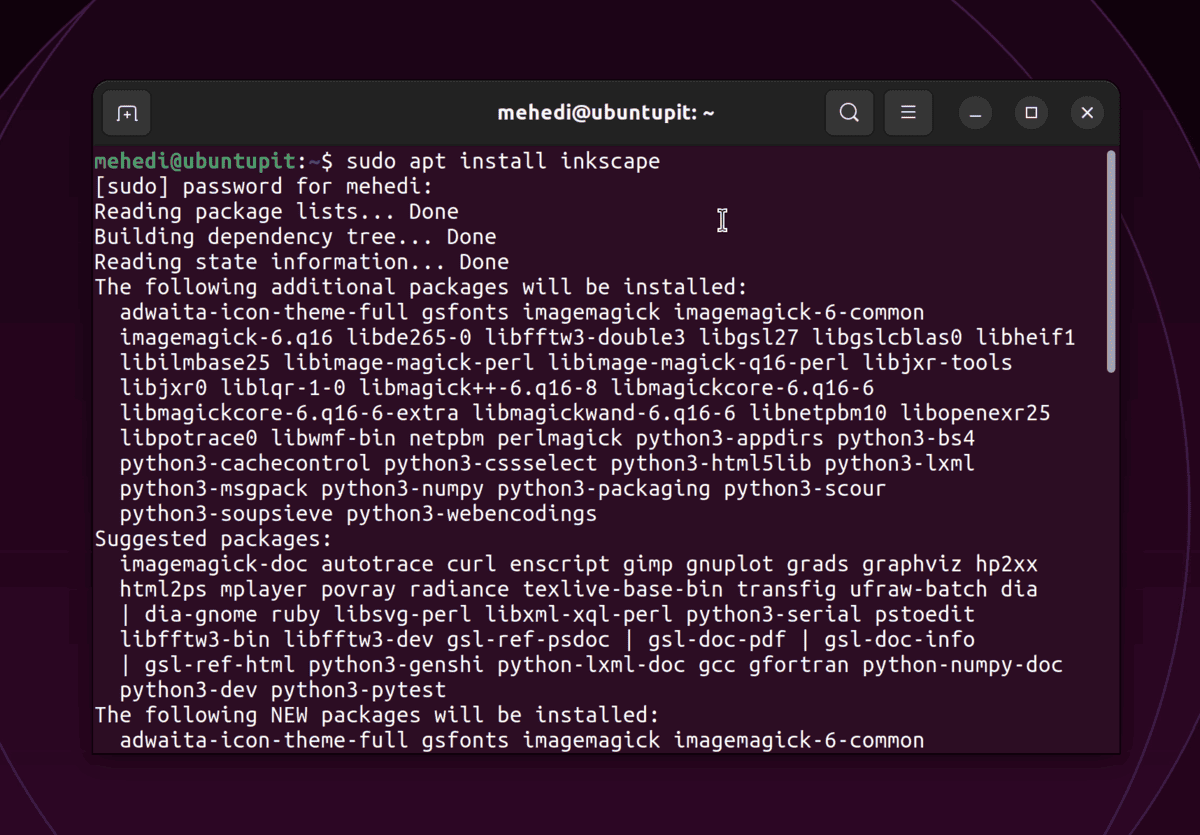Click 'Reading package lists... Done' line

277,212
